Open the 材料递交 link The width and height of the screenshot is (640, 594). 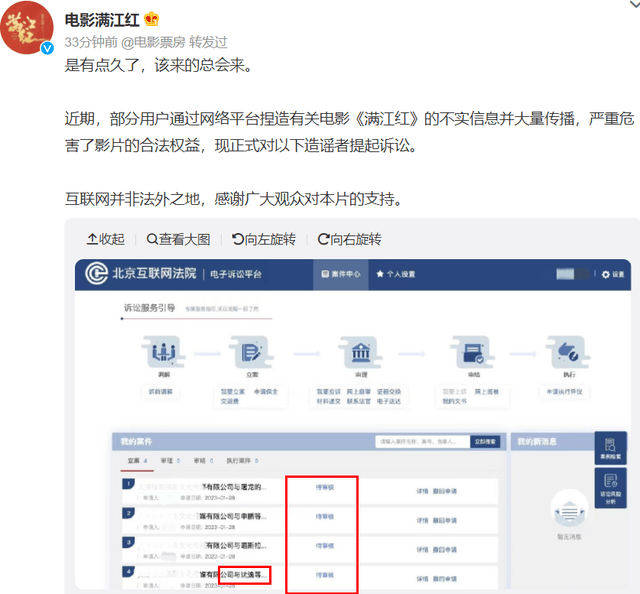(329, 401)
